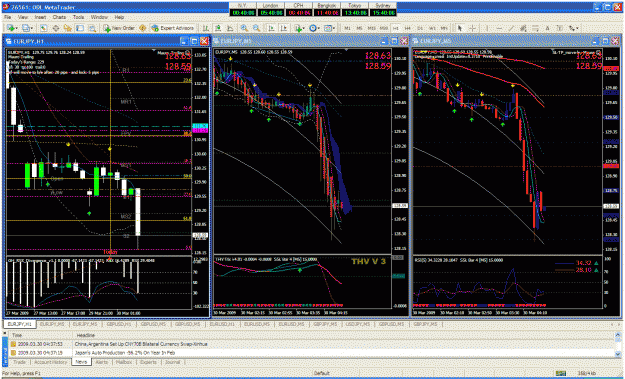Zoom out on the chart

256,28
